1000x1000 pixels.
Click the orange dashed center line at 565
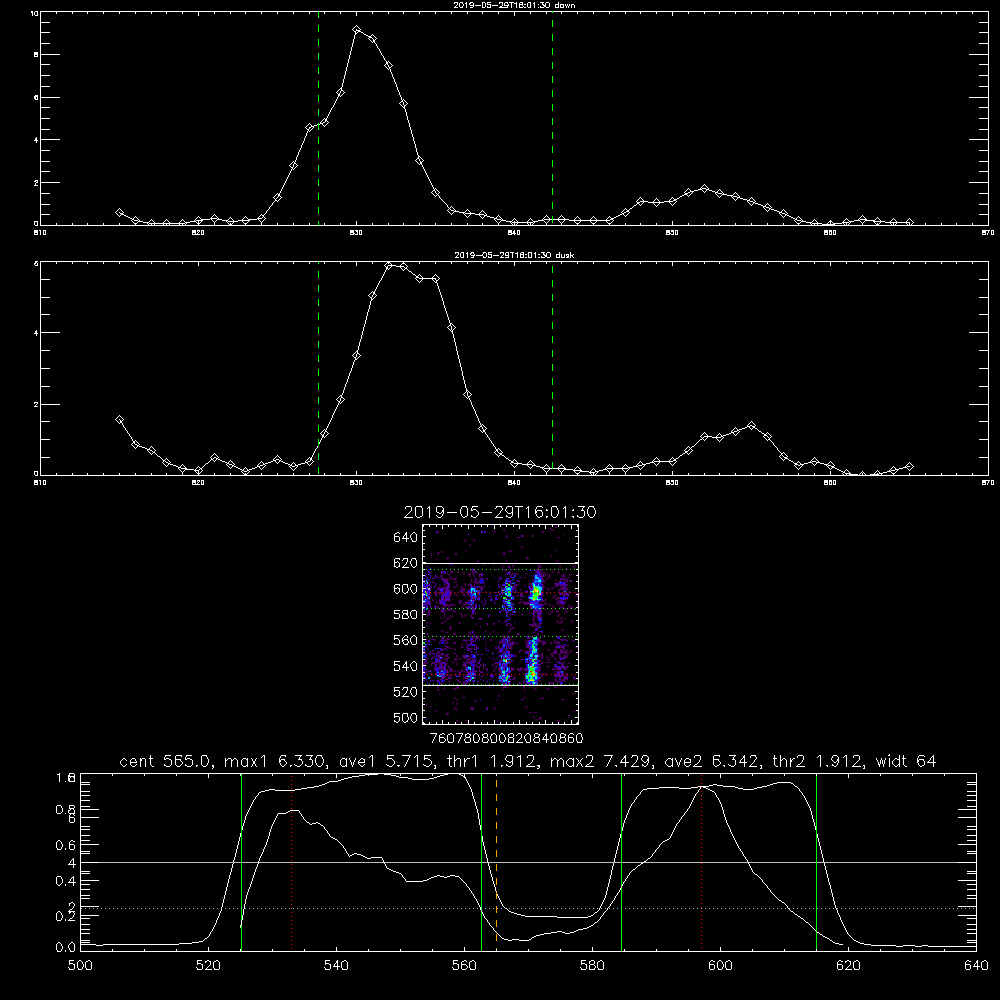pos(496,861)
